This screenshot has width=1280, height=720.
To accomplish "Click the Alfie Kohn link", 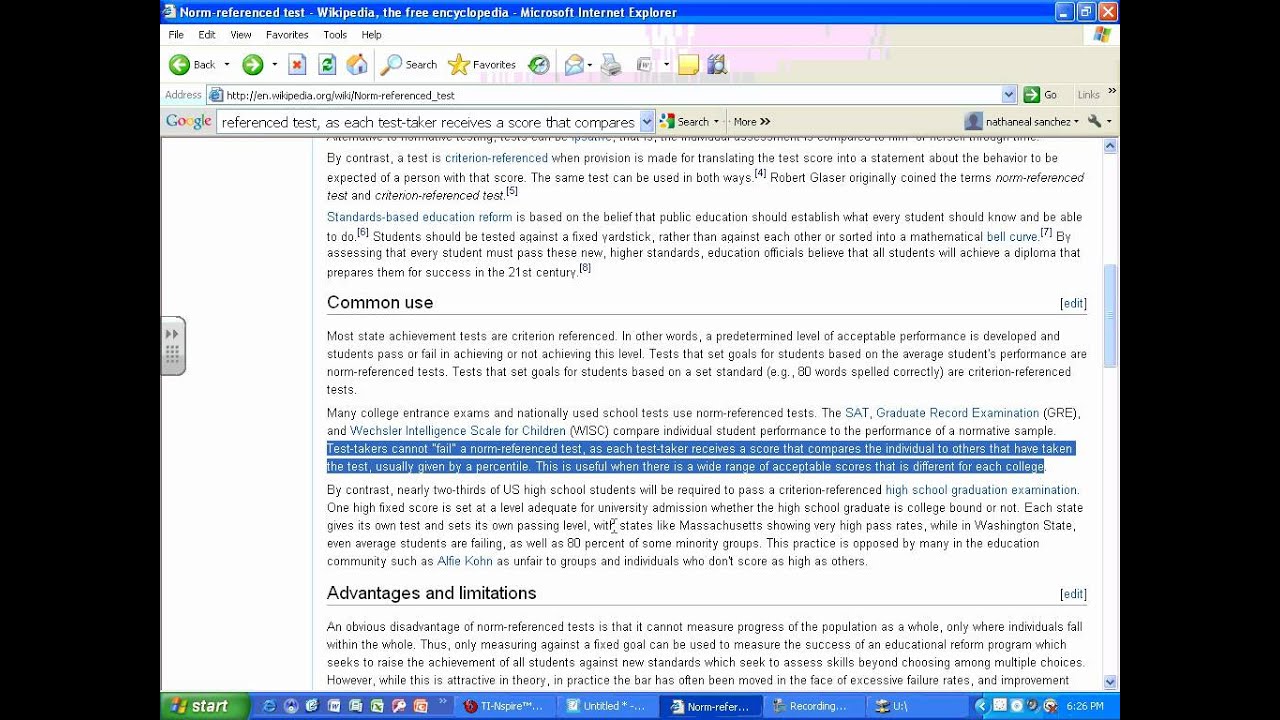I will click(x=465, y=561).
